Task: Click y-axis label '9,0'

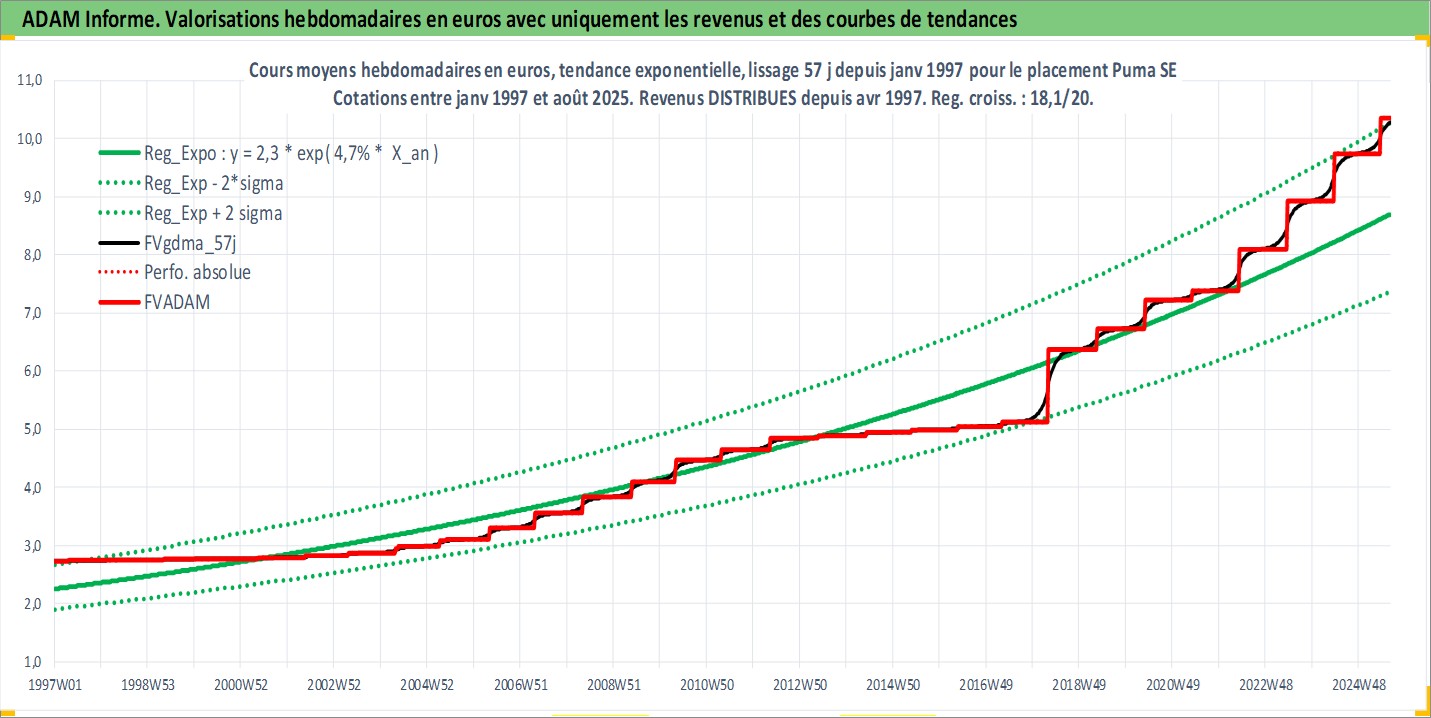Action: pyautogui.click(x=32, y=197)
